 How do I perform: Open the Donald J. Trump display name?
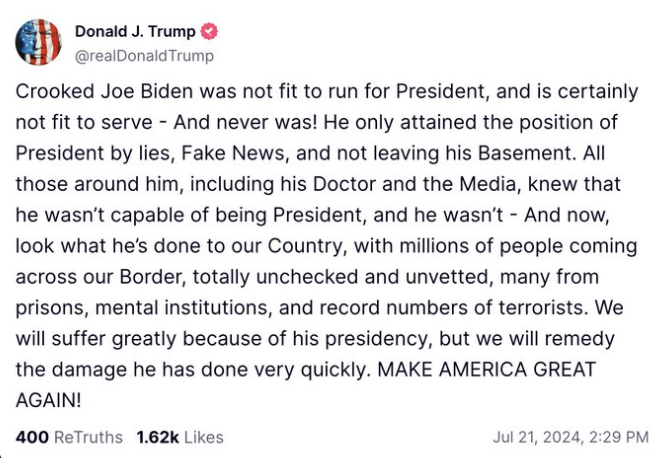pyautogui.click(x=135, y=31)
